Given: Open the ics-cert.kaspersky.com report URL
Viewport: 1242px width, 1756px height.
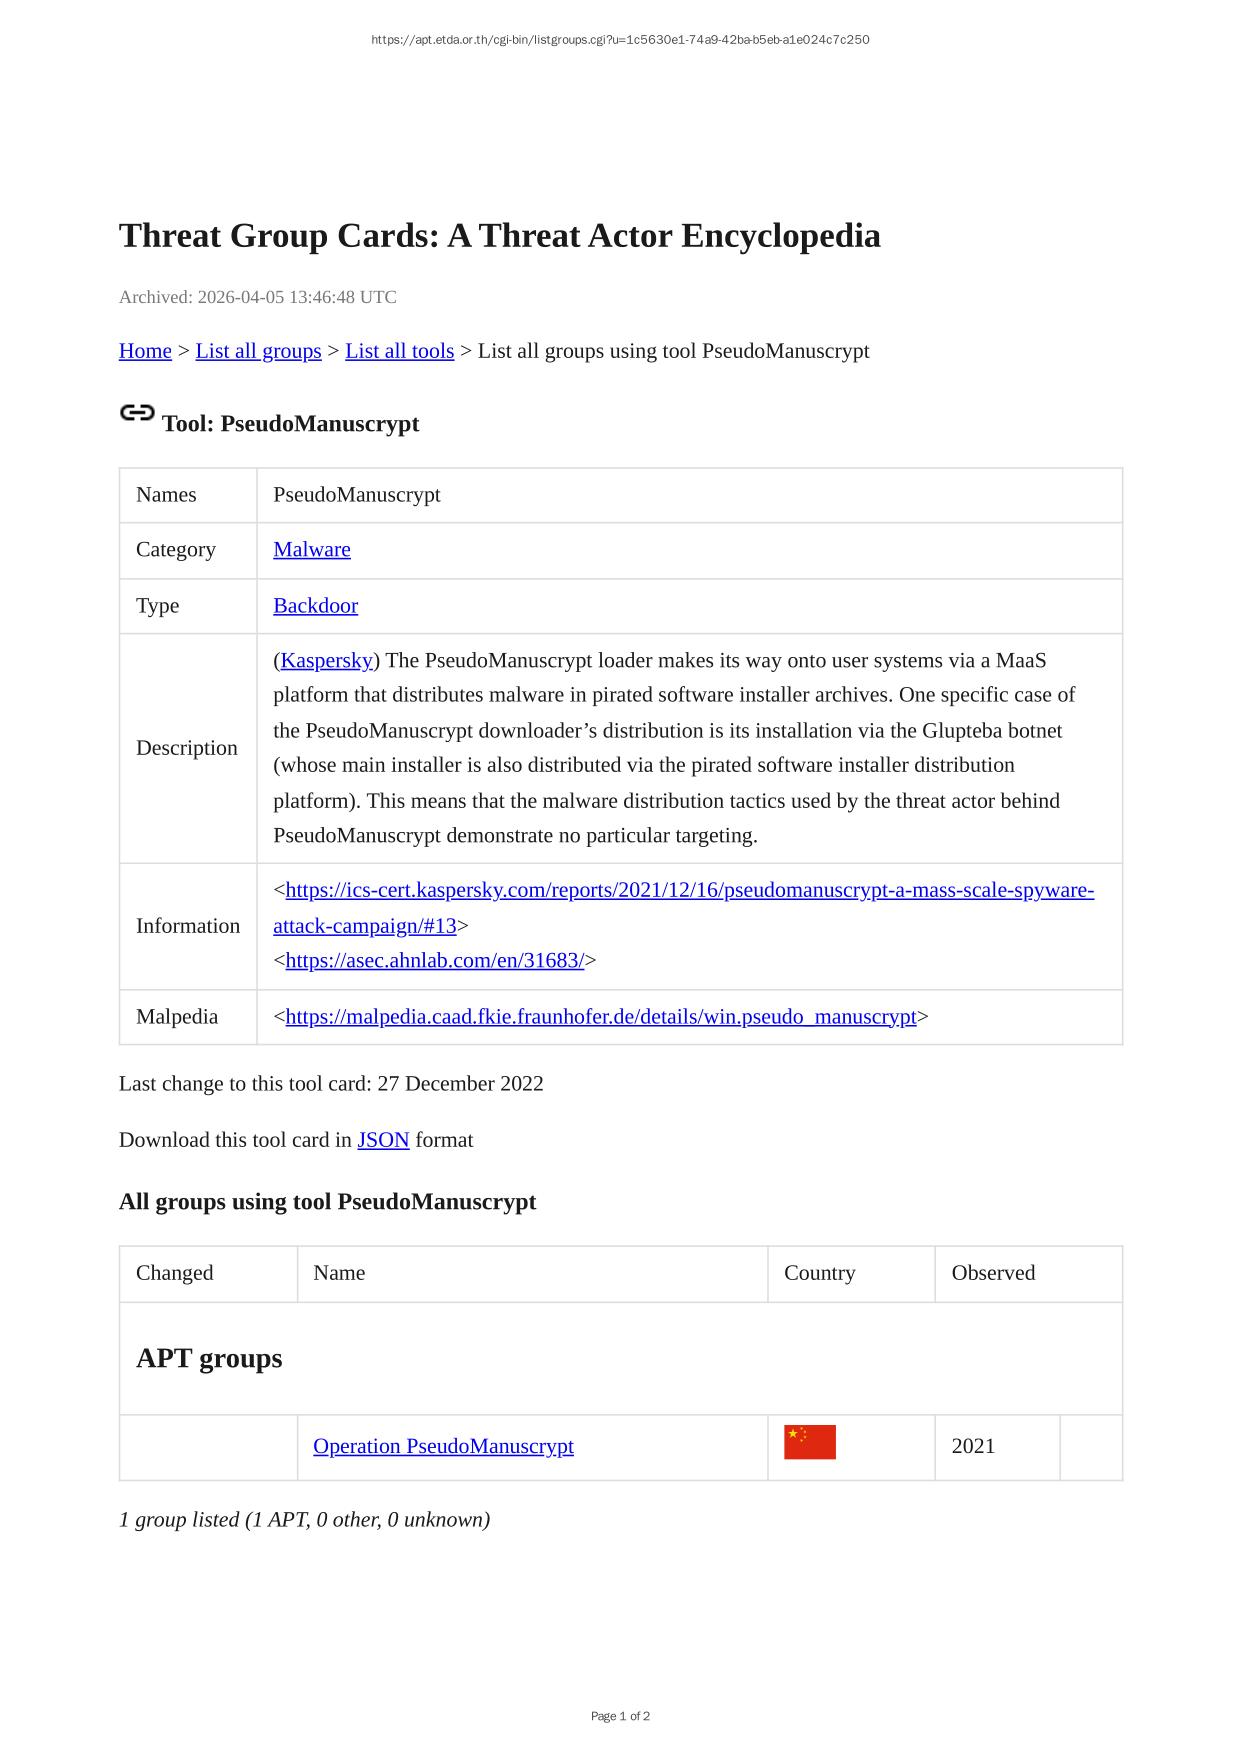Looking at the screenshot, I should click(689, 890).
